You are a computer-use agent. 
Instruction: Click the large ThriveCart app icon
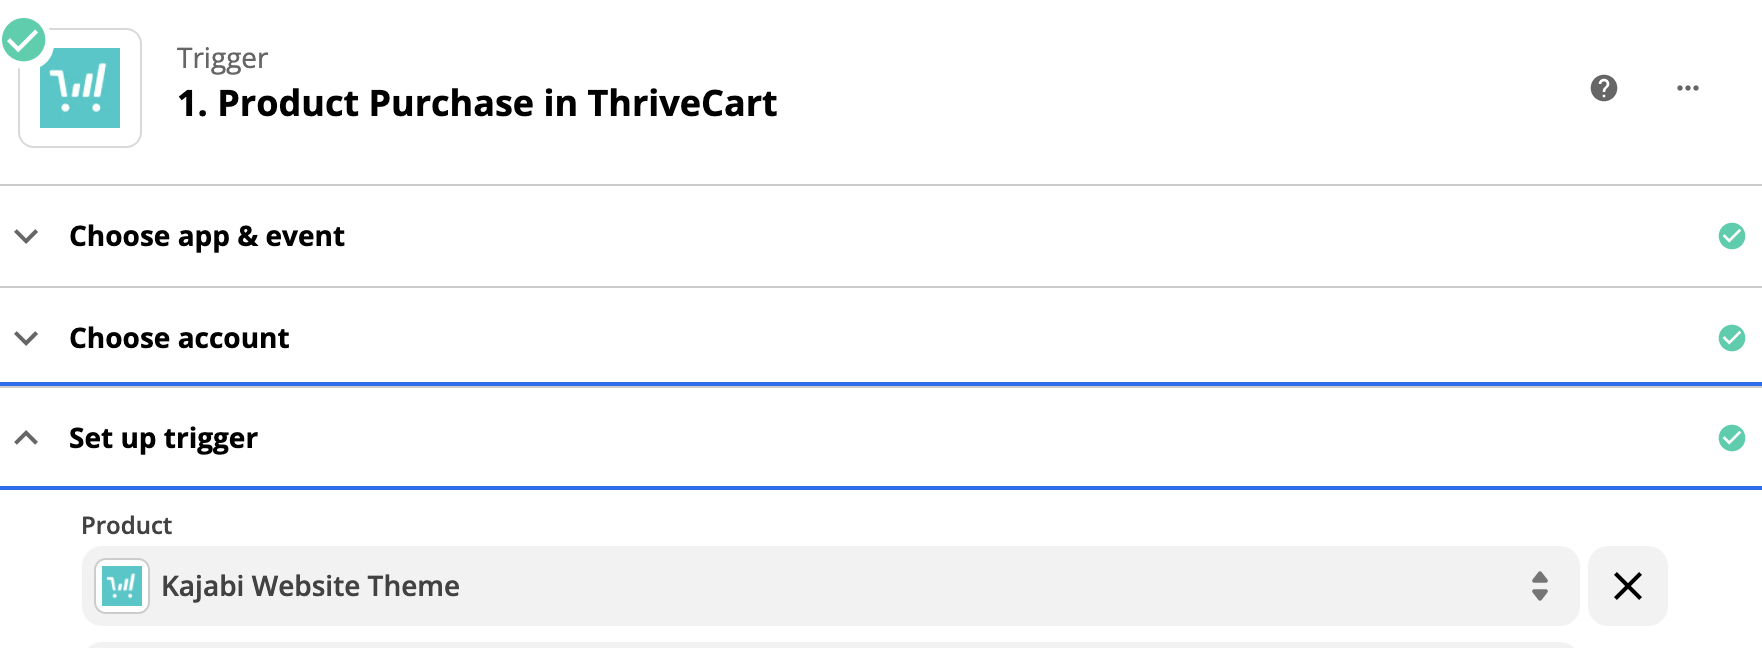[80, 88]
